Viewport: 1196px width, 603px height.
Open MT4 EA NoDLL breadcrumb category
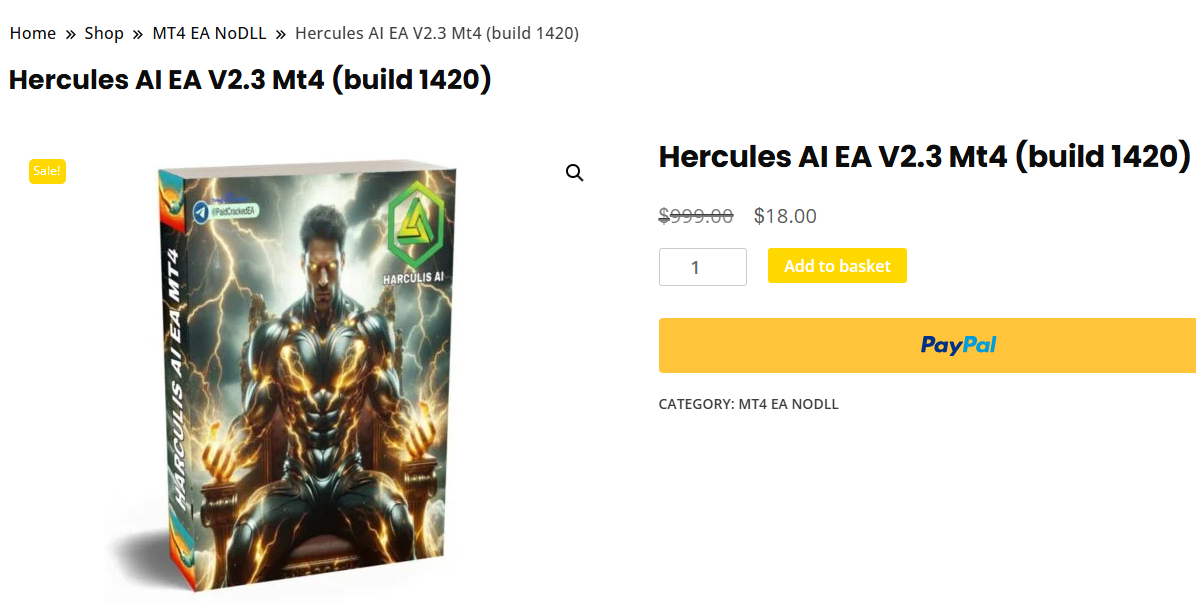(x=210, y=33)
